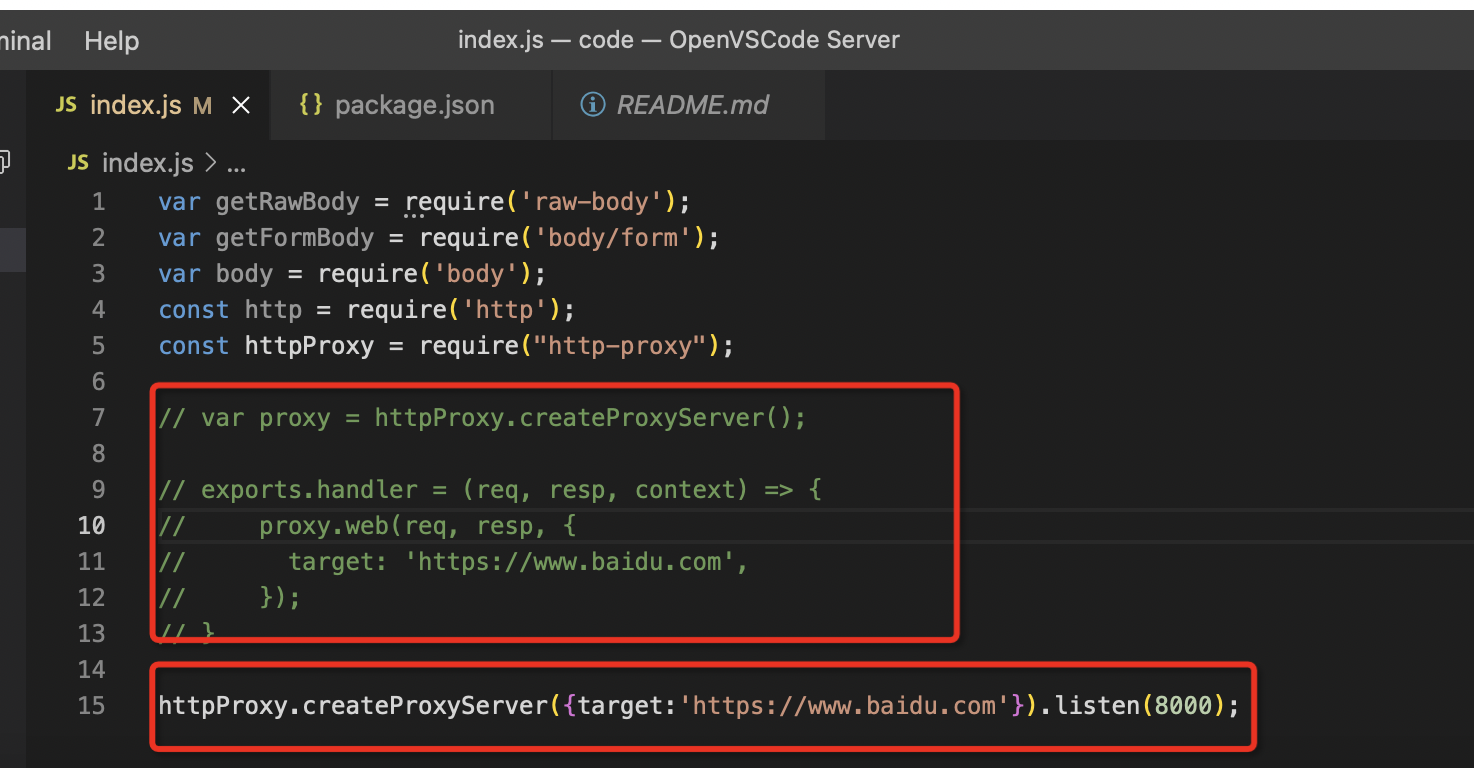This screenshot has height=768, width=1474.
Task: Click the info icon on README.md tab
Action: pyautogui.click(x=593, y=105)
